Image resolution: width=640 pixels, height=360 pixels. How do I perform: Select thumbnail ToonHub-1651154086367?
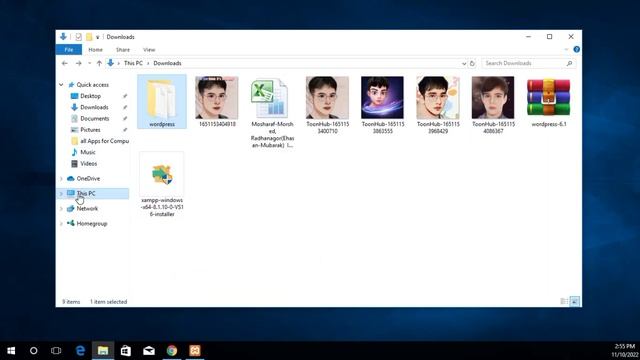(x=493, y=105)
